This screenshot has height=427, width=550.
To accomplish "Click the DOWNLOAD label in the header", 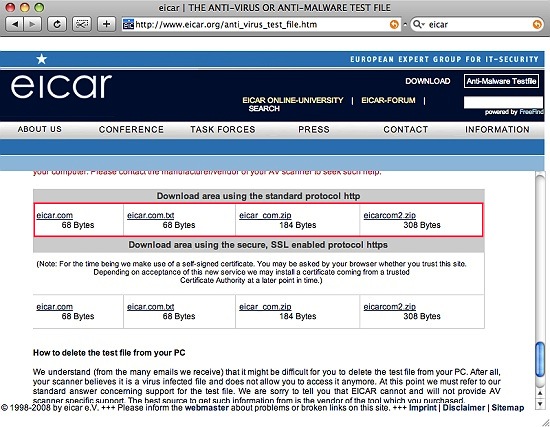I will (x=428, y=81).
